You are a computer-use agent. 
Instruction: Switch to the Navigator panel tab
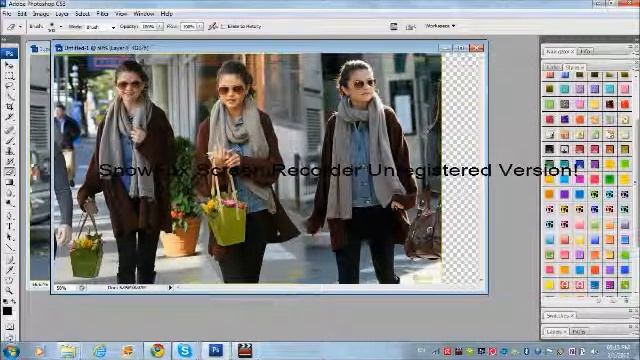coord(560,52)
